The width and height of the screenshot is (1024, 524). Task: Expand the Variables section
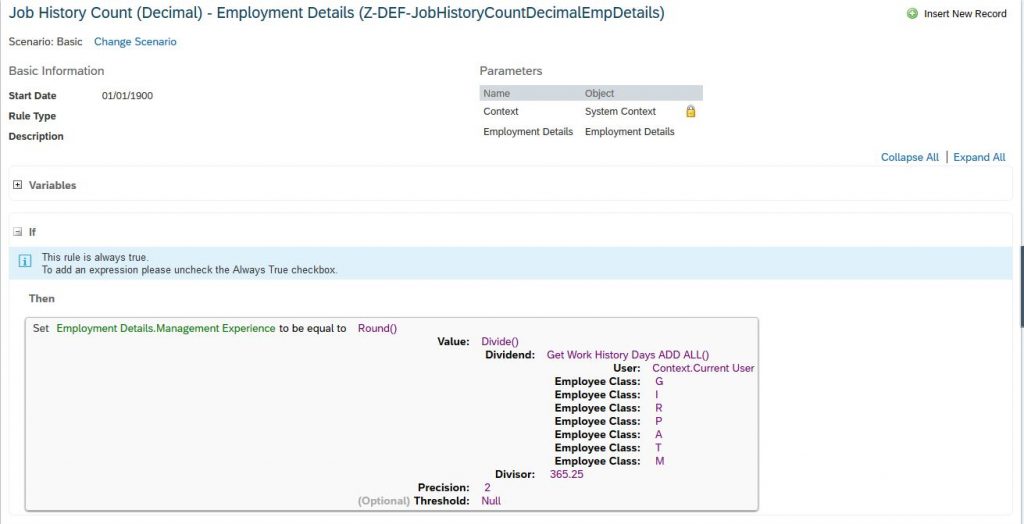click(x=18, y=185)
